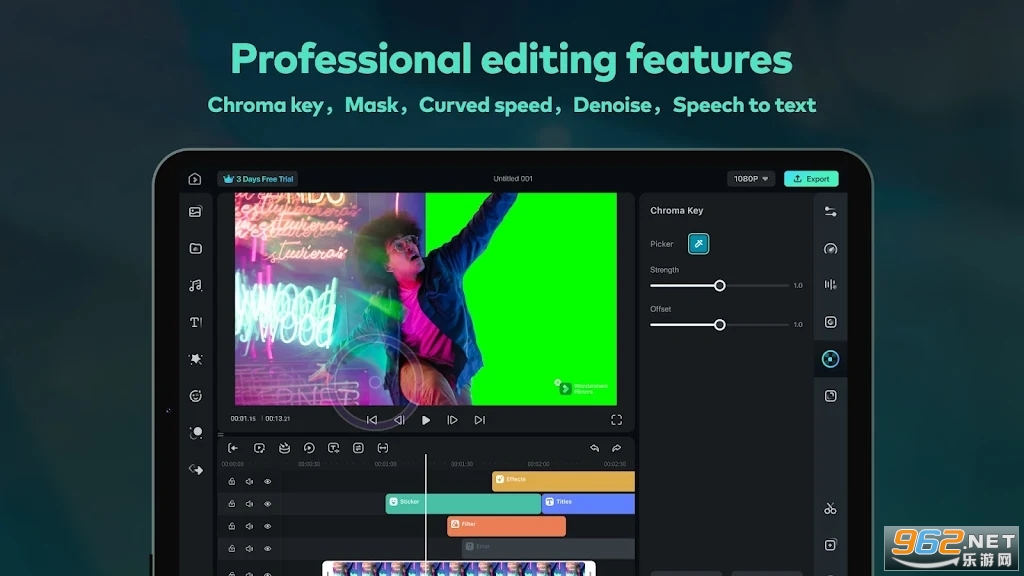Click the circular replay timeline icon
The height and width of the screenshot is (576, 1024).
pyautogui.click(x=309, y=448)
